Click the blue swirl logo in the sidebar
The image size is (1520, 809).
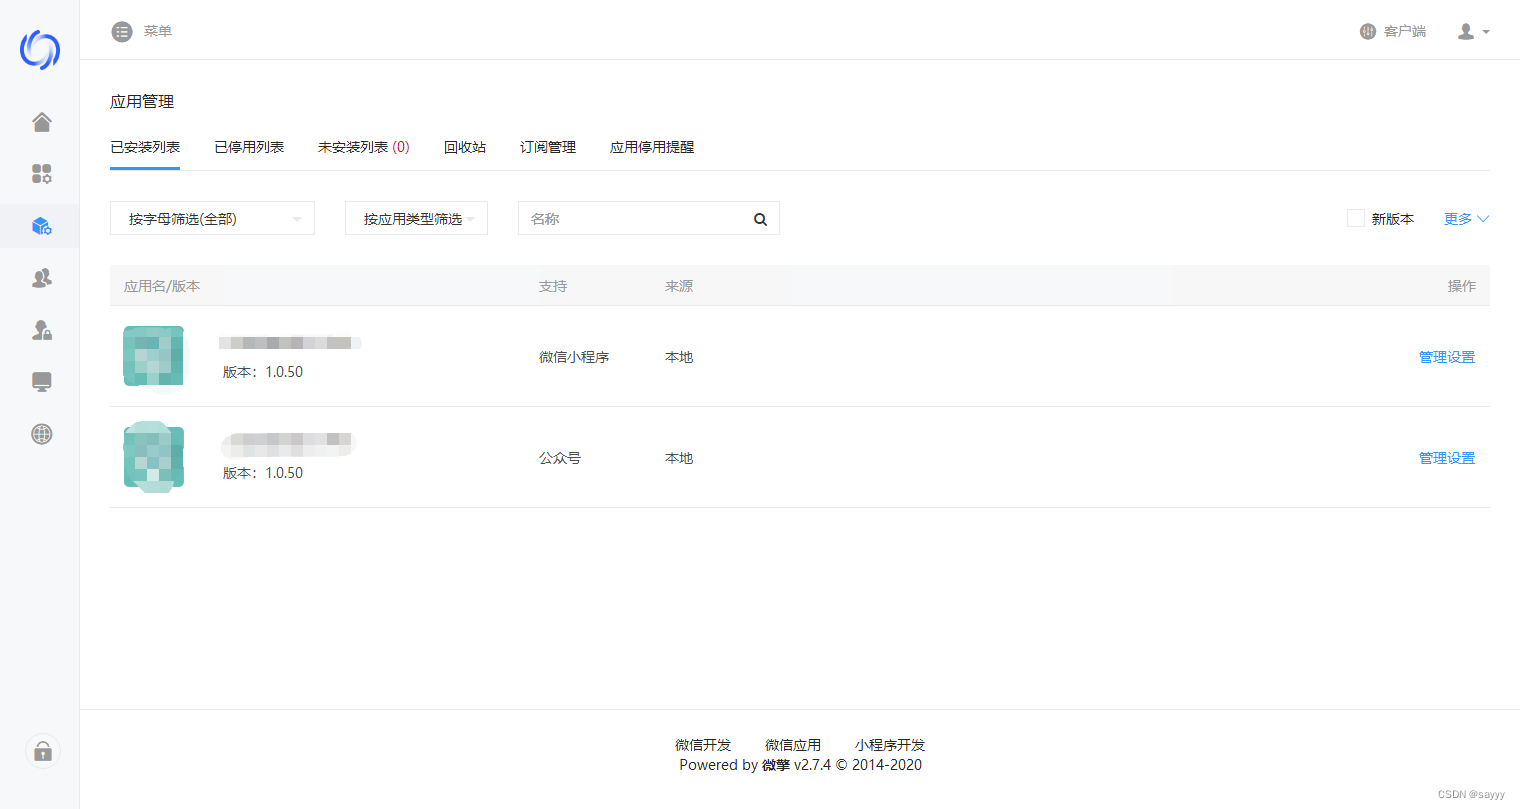coord(40,50)
